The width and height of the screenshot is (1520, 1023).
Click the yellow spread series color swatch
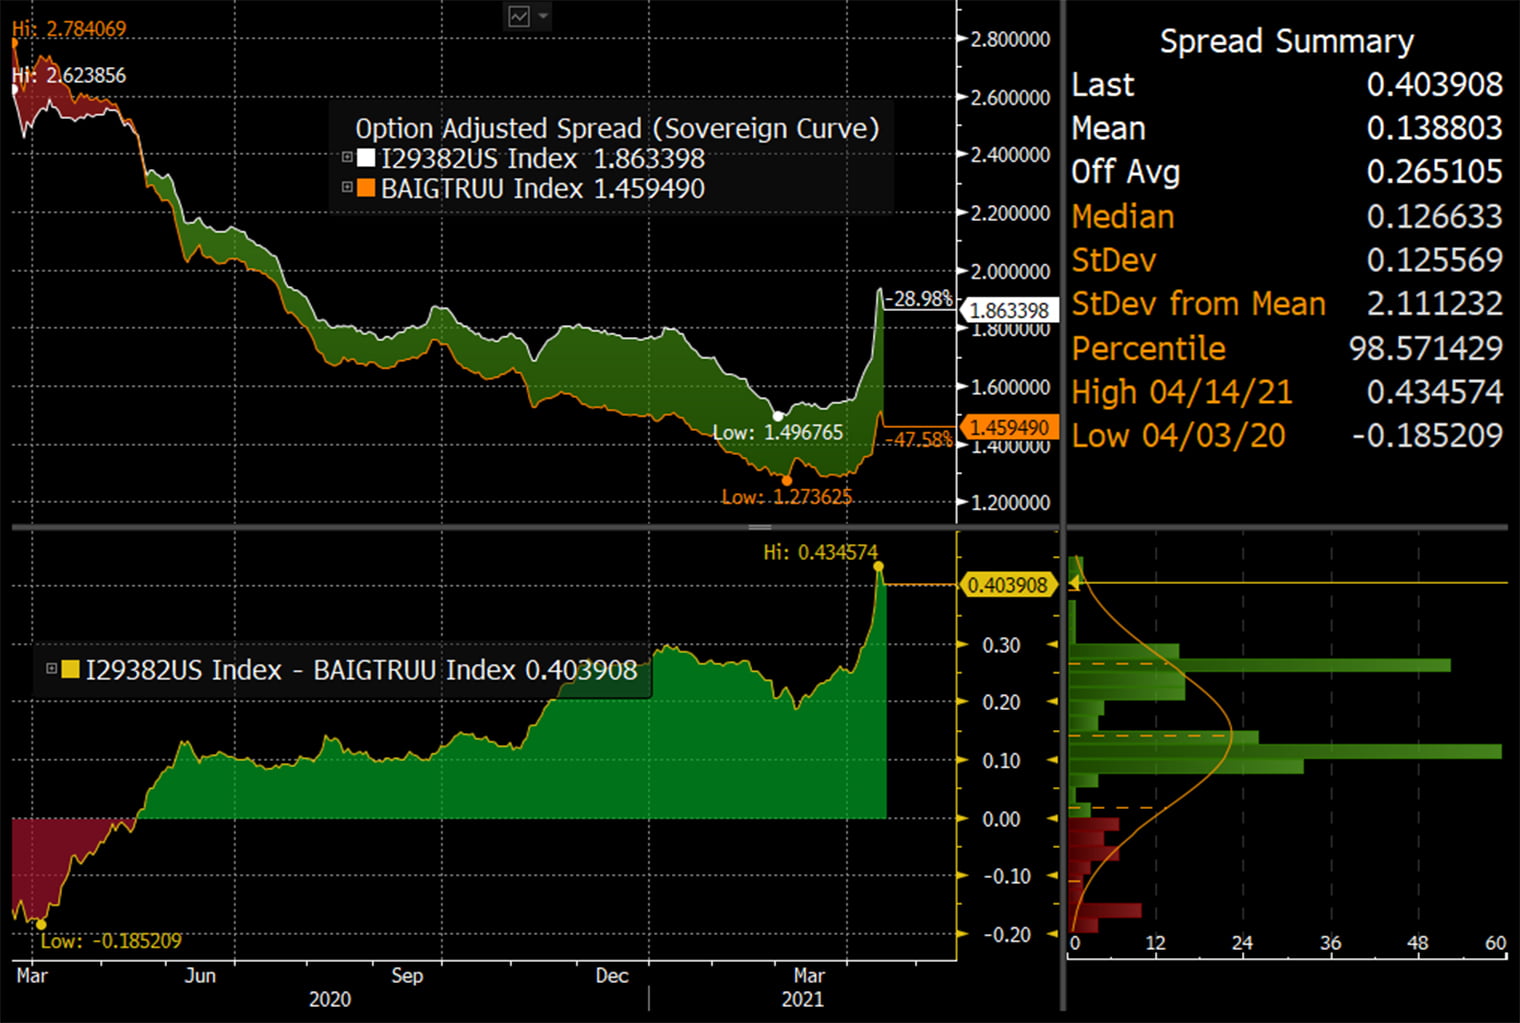[x=71, y=669]
